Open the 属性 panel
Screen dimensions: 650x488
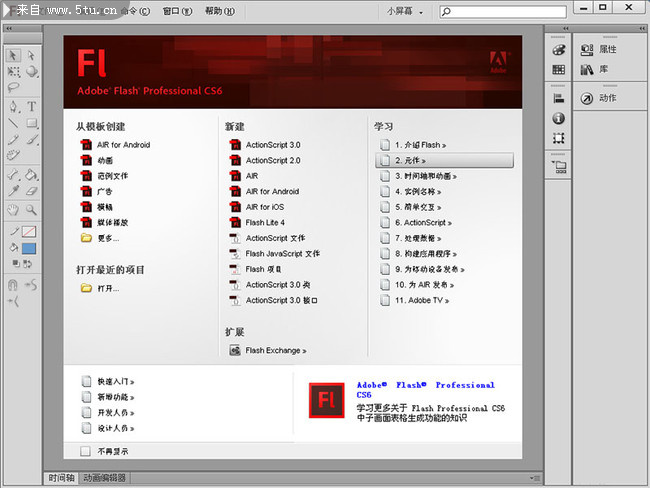click(599, 49)
